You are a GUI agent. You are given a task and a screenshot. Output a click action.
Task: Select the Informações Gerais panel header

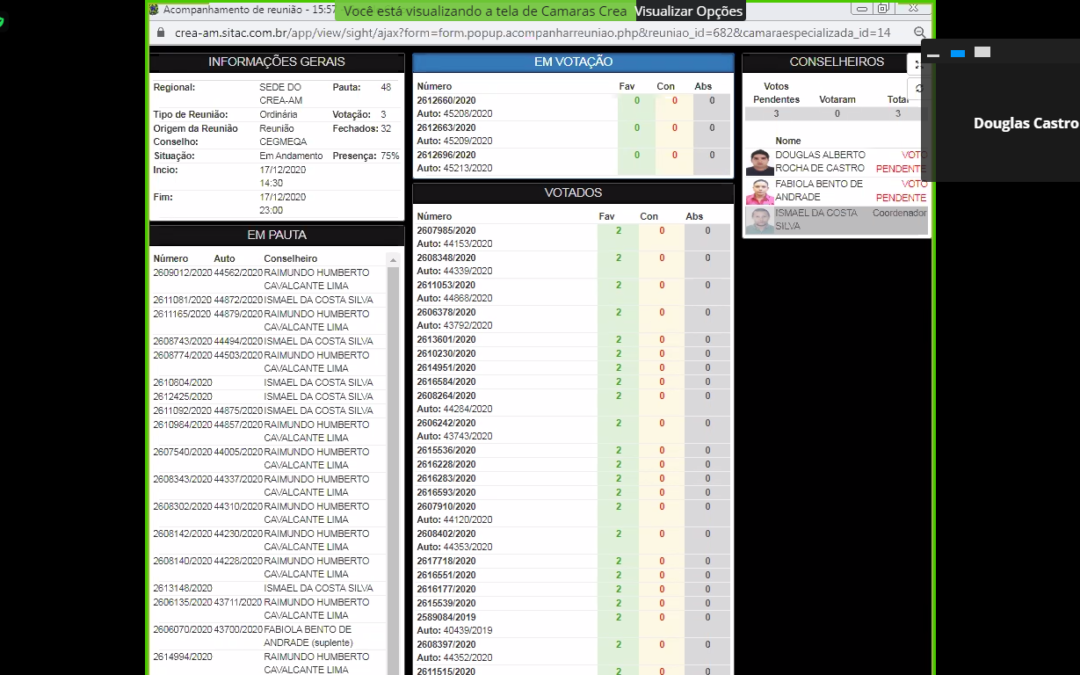(x=276, y=62)
